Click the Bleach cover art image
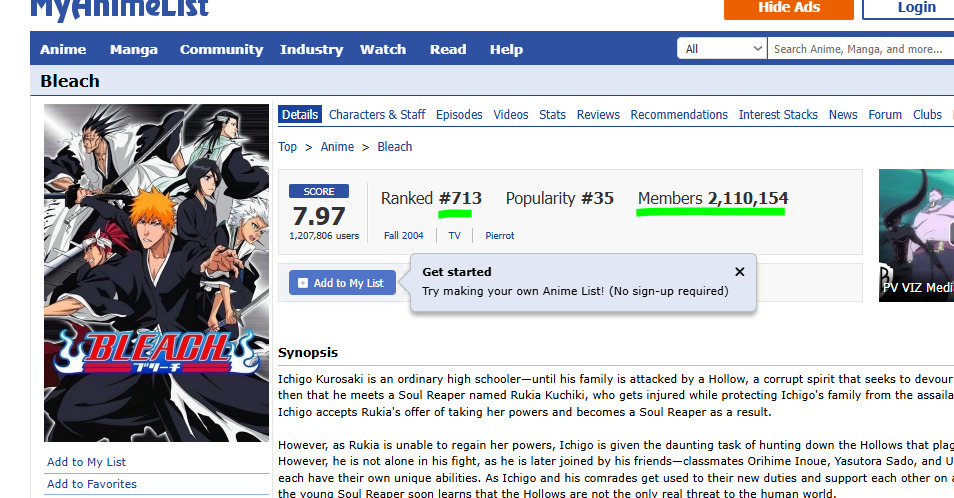 (x=156, y=272)
